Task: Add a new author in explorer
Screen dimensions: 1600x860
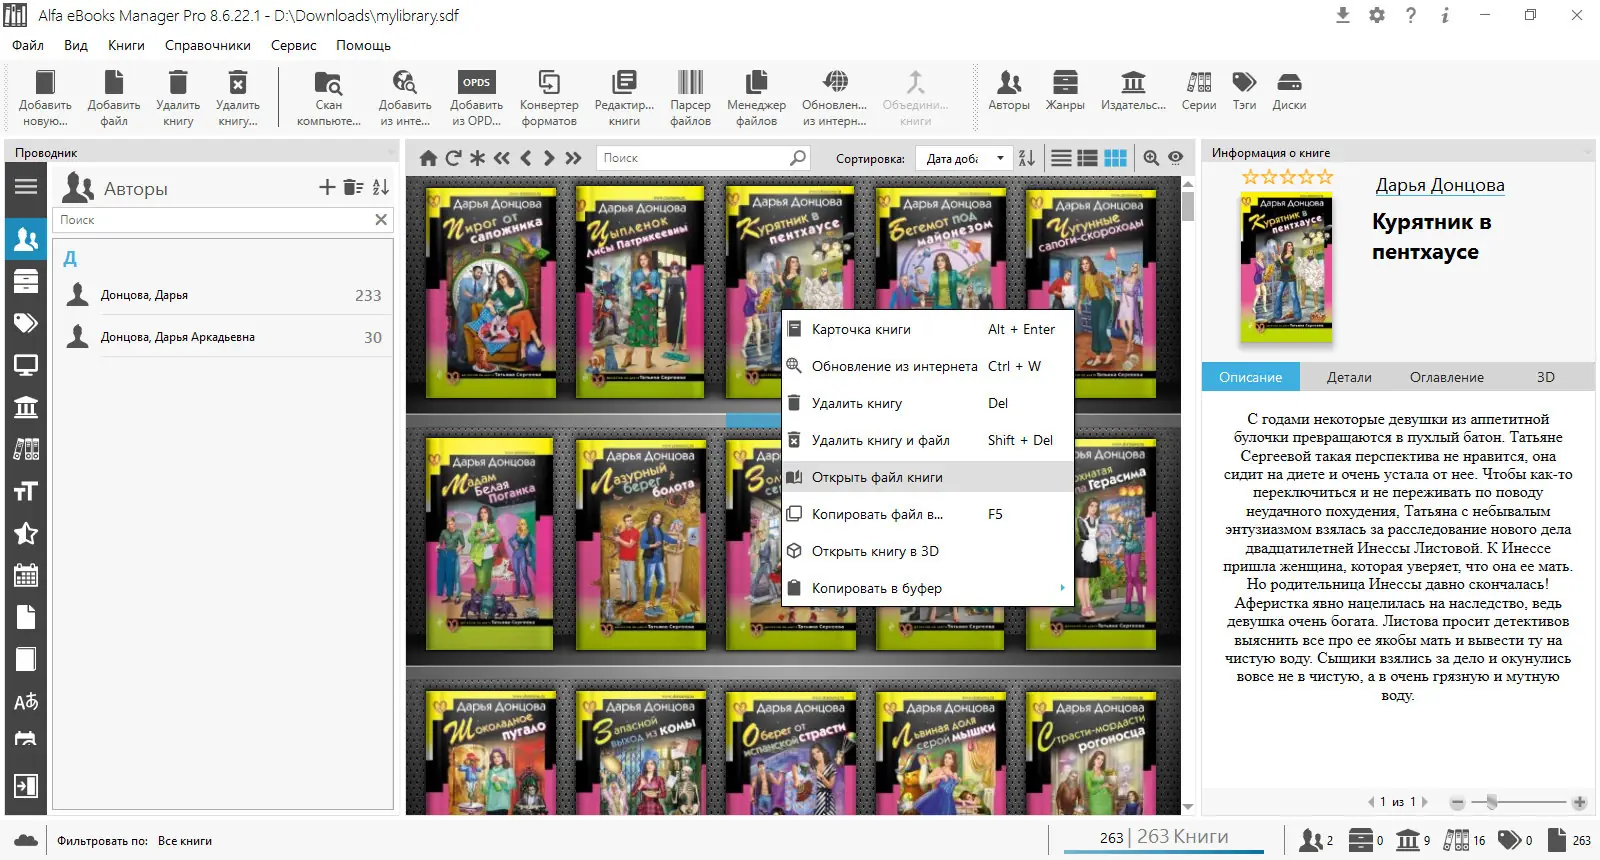Action: [327, 187]
